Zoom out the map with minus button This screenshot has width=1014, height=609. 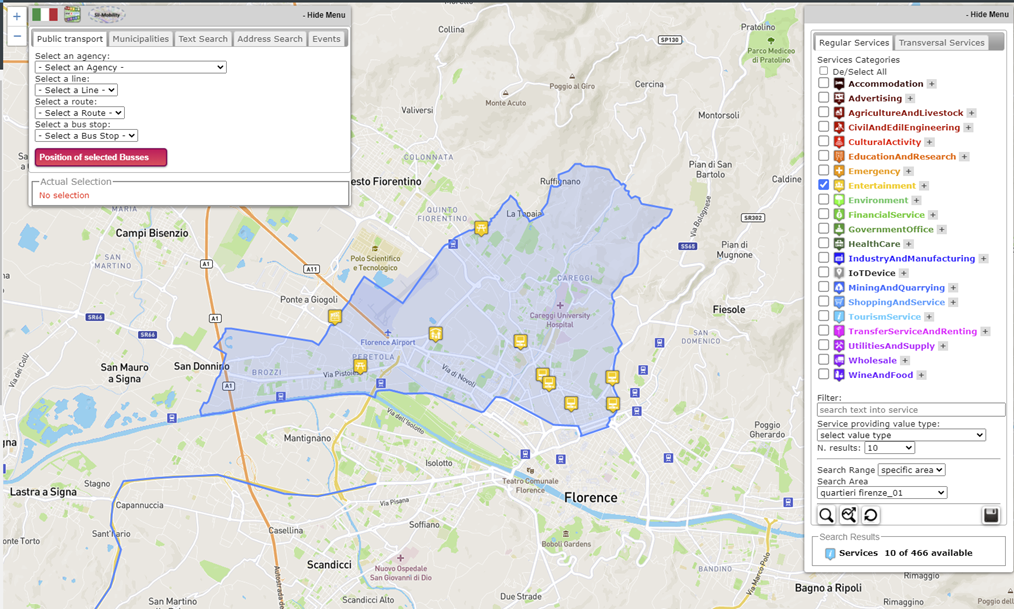tap(16, 36)
